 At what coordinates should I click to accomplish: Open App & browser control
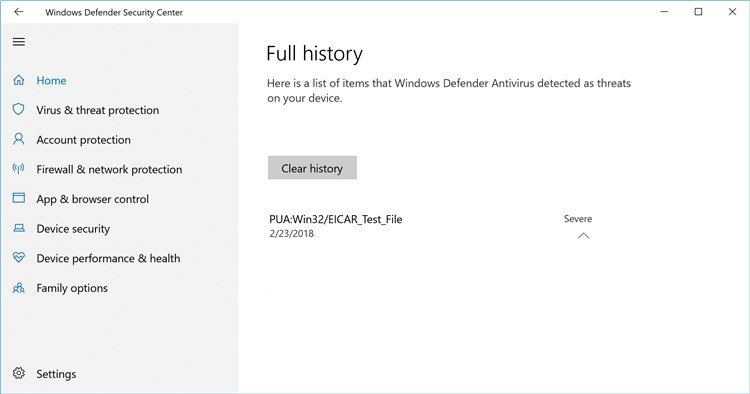[x=92, y=199]
